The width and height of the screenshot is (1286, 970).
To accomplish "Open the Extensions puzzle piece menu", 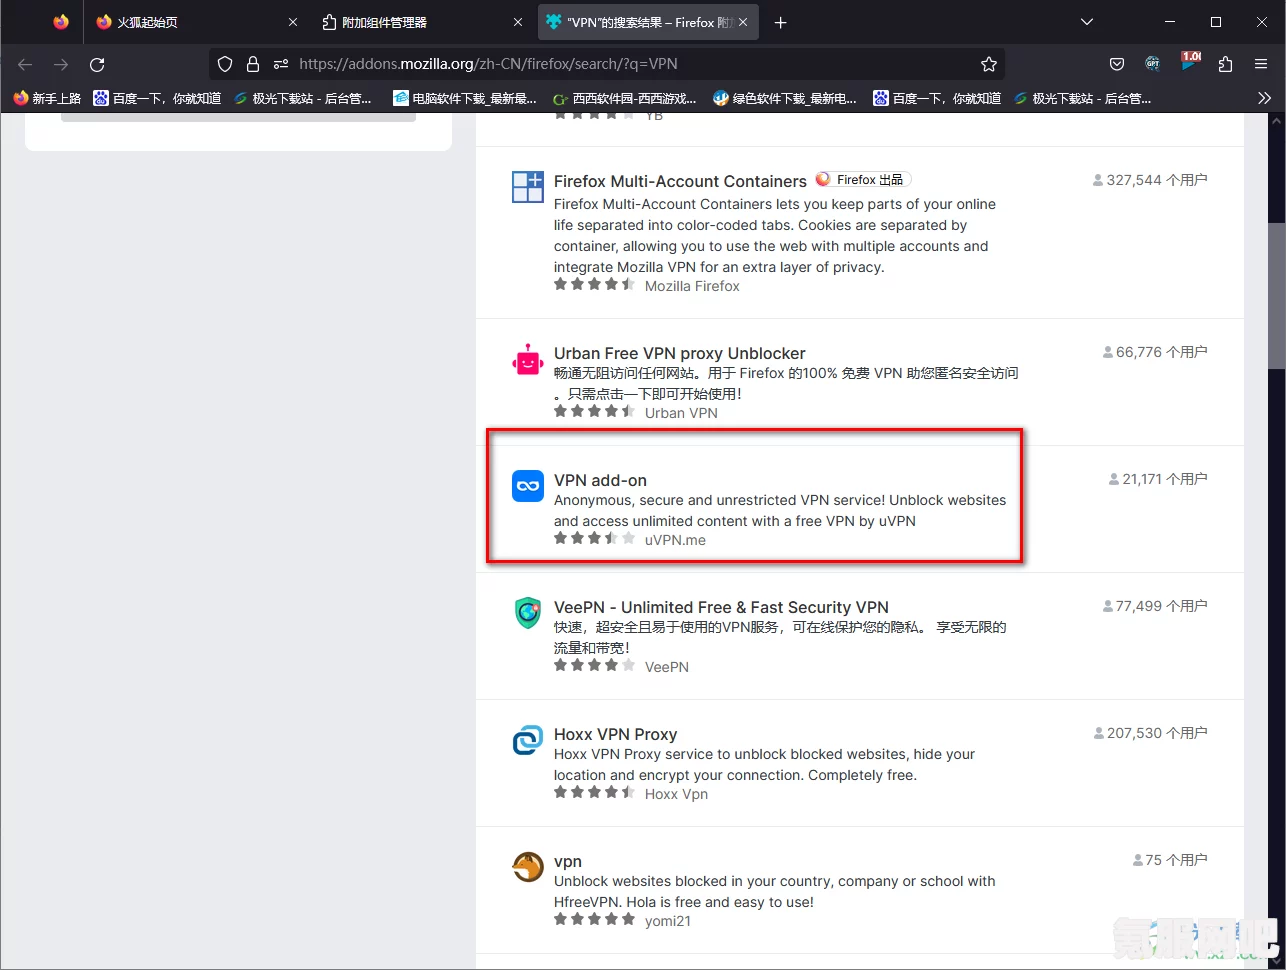I will point(1225,64).
